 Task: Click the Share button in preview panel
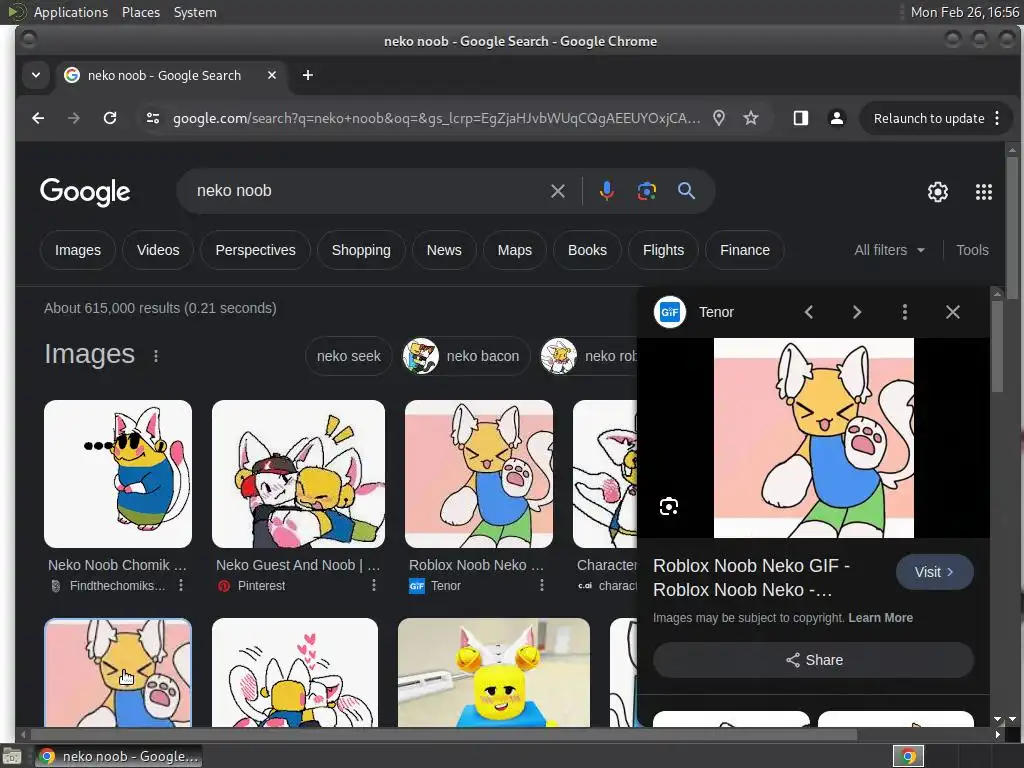click(x=814, y=660)
